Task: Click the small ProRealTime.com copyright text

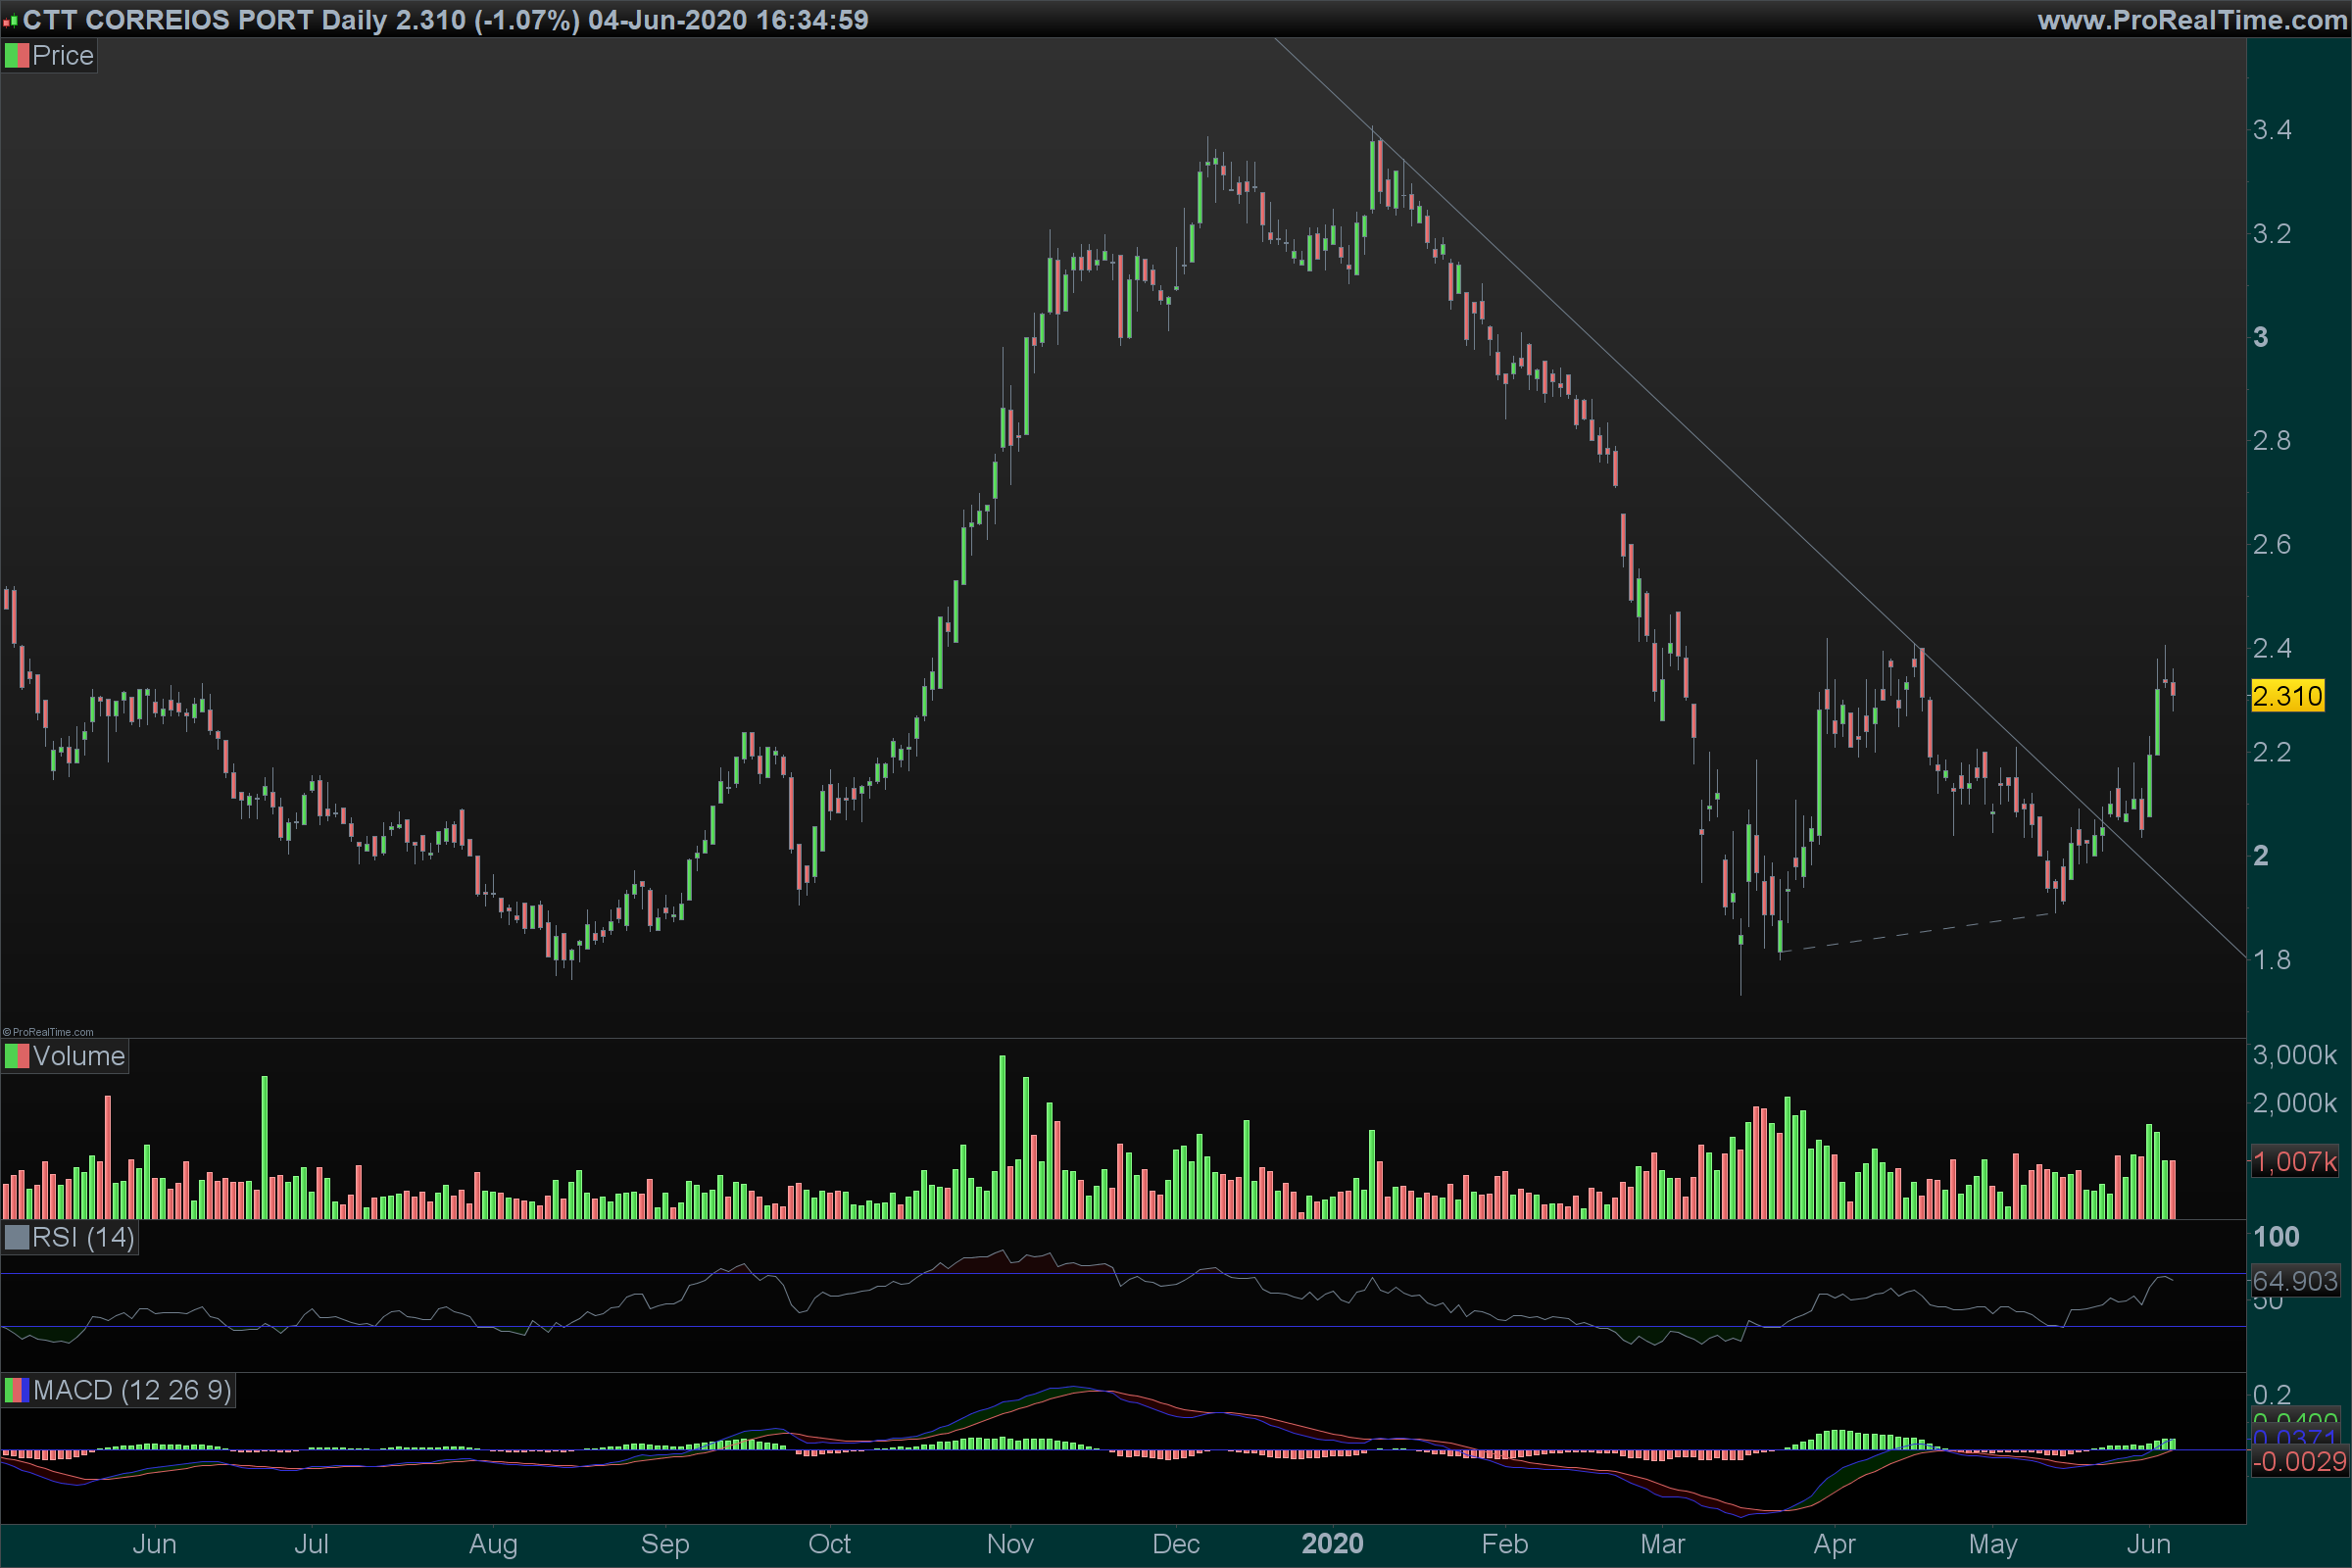Action: (x=48, y=1032)
